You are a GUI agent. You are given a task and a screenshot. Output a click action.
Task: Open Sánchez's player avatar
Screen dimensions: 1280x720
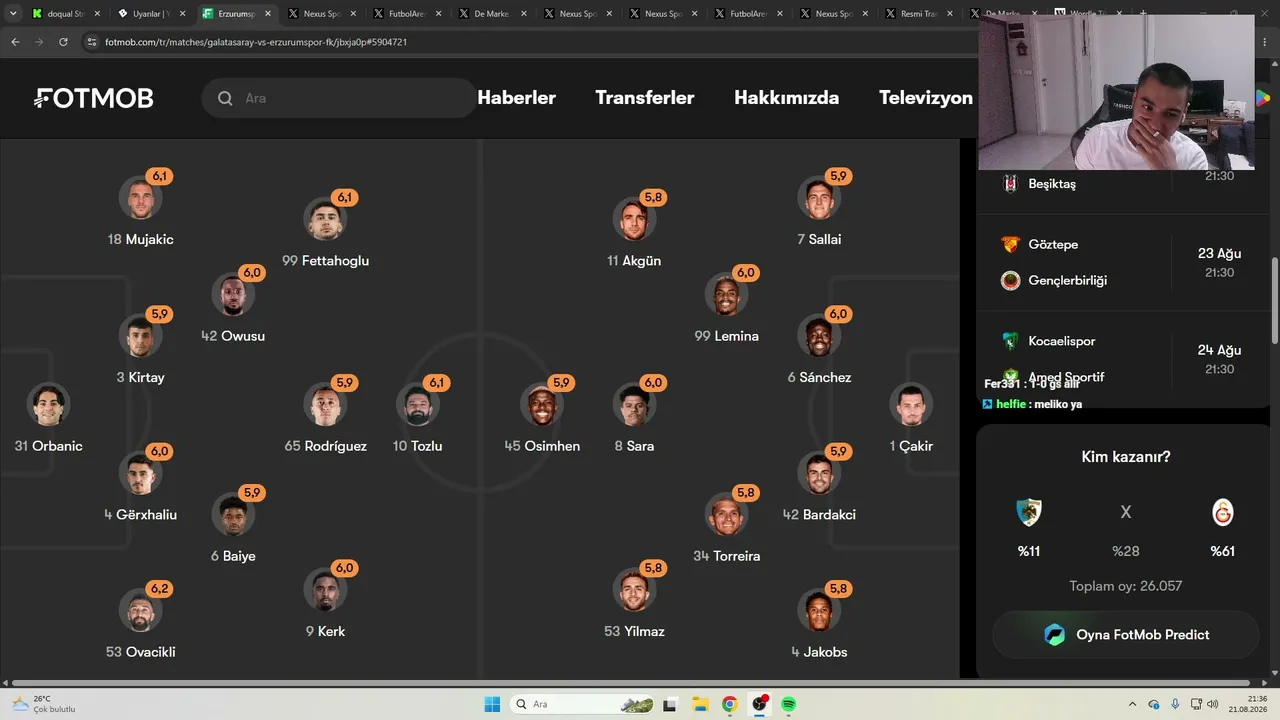(819, 336)
